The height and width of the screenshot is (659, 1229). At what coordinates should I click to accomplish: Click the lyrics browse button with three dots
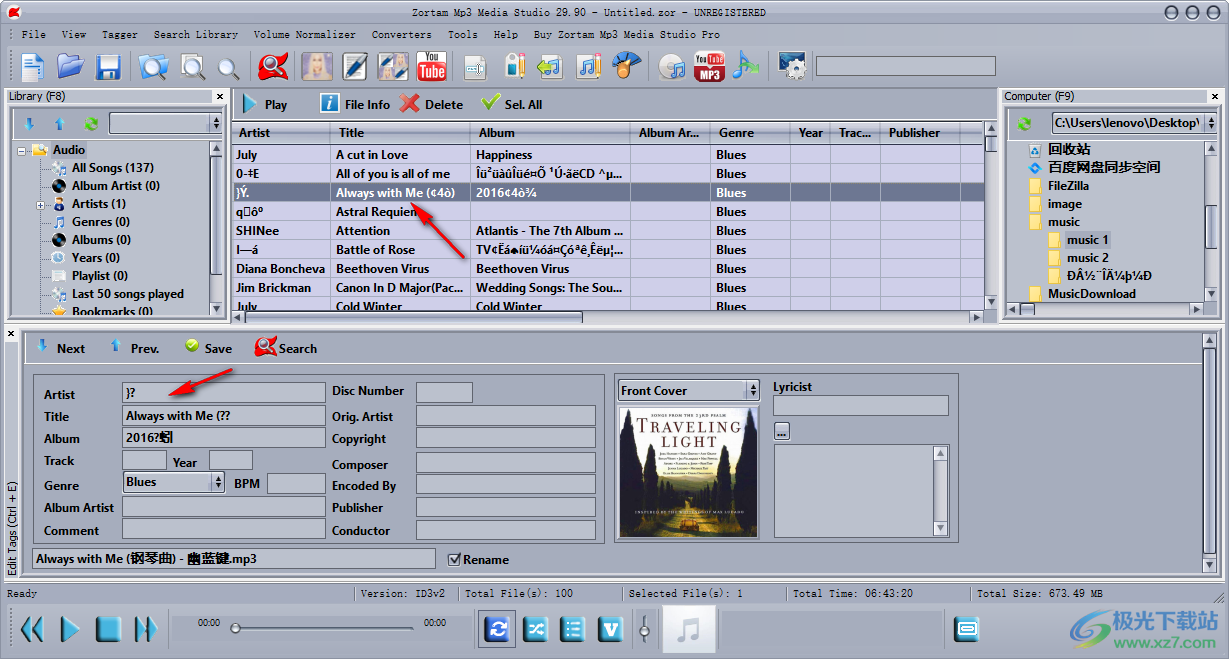point(782,431)
